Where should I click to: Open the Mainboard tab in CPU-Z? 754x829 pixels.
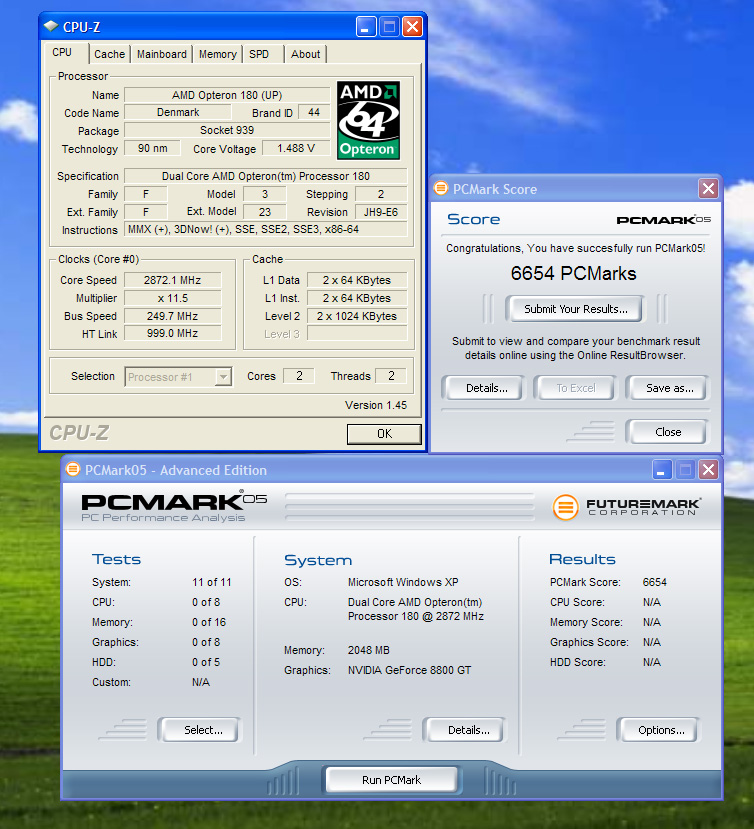point(162,54)
